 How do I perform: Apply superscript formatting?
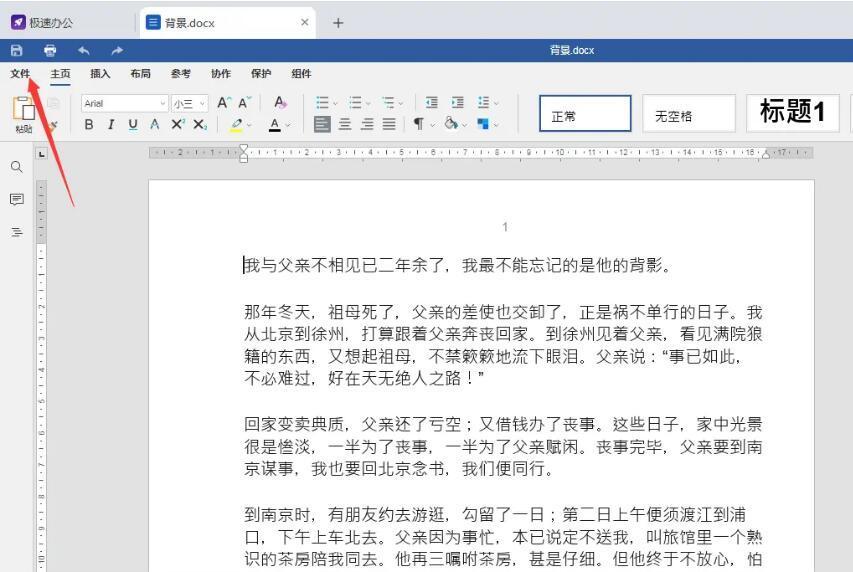(177, 125)
